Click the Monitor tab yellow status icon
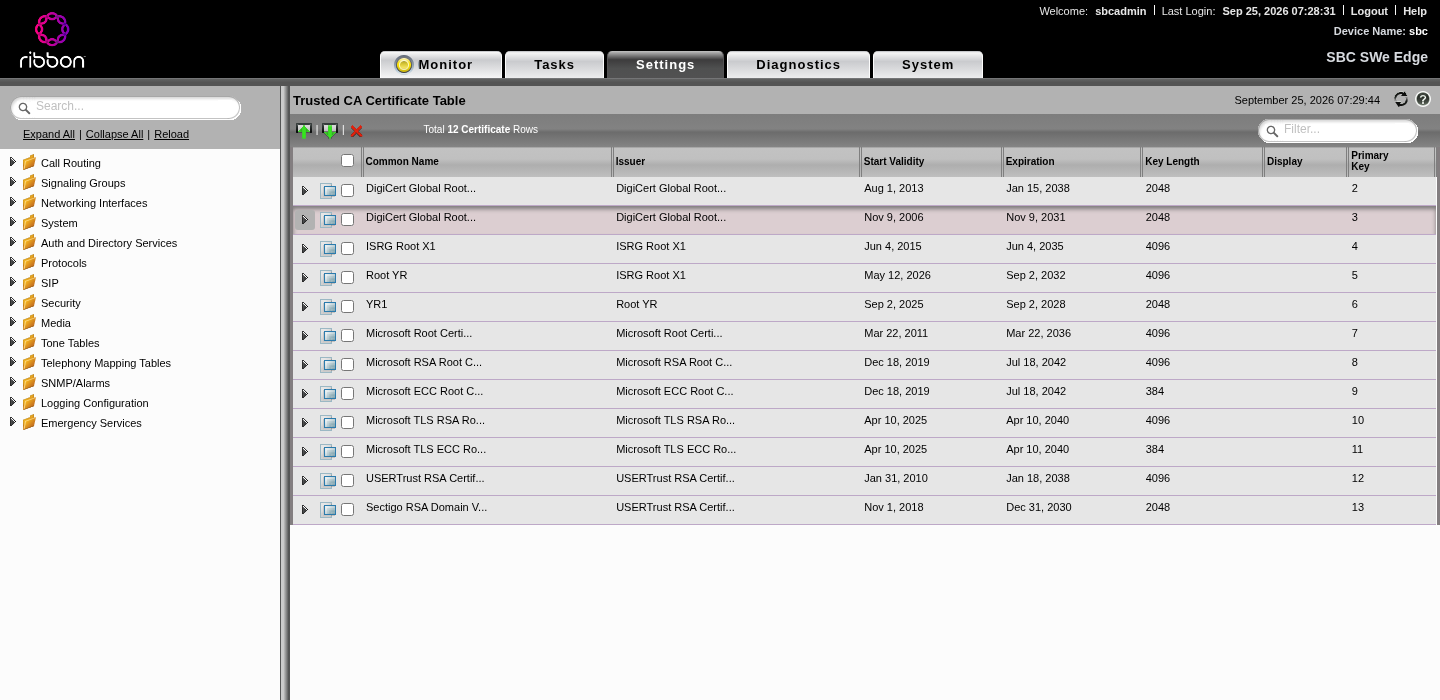Viewport: 1440px width, 700px height. pos(404,65)
